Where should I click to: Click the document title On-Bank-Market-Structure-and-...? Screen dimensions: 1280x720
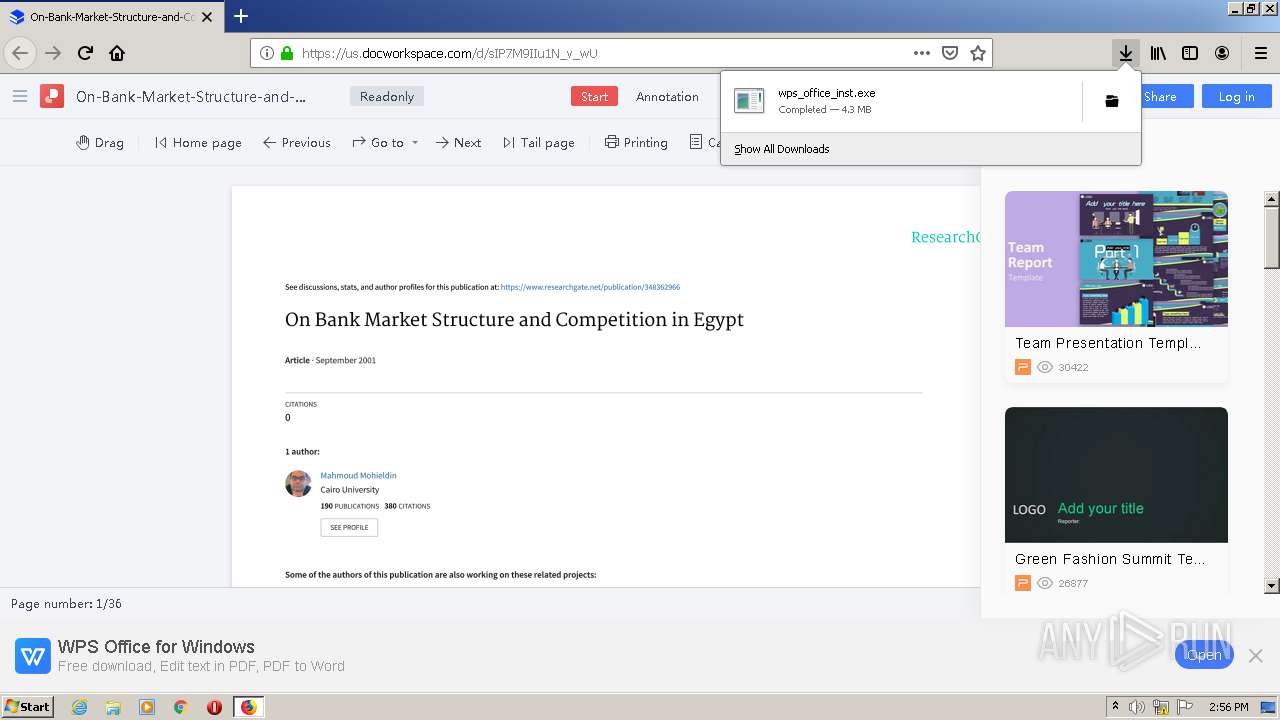click(191, 96)
